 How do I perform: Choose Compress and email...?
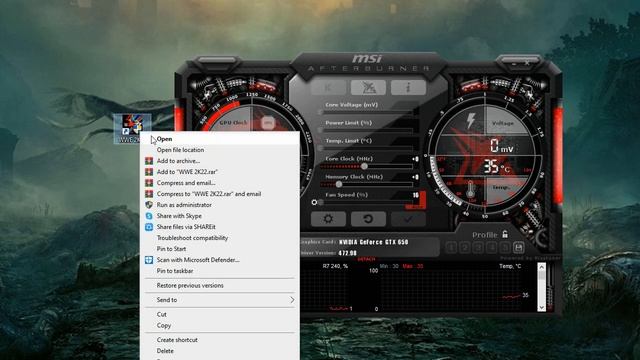click(x=220, y=183)
